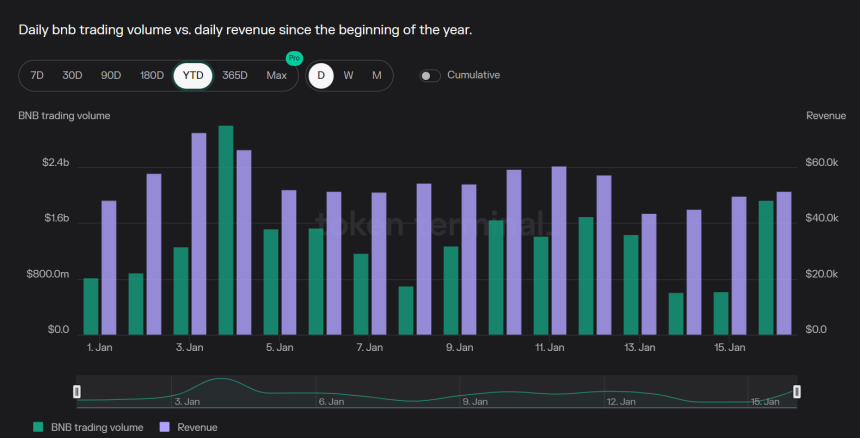Switch to the 30D time range
The image size is (860, 438).
point(72,76)
